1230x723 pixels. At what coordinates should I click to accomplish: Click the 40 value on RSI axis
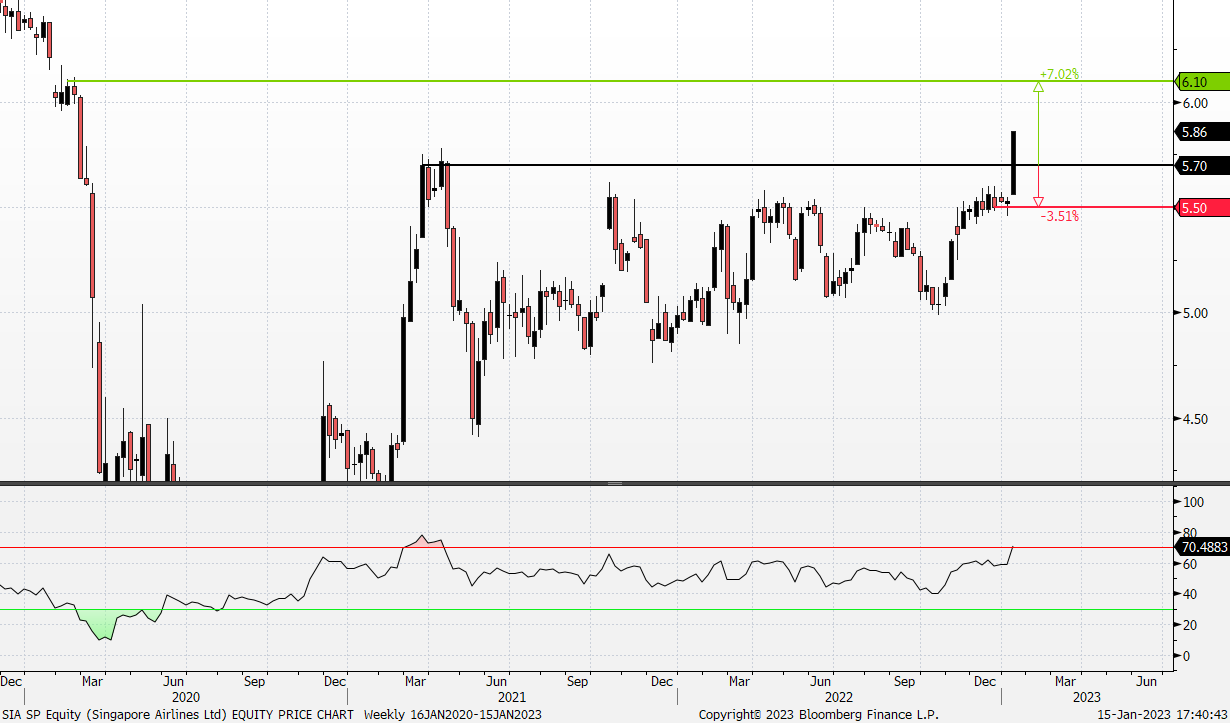[x=1189, y=595]
